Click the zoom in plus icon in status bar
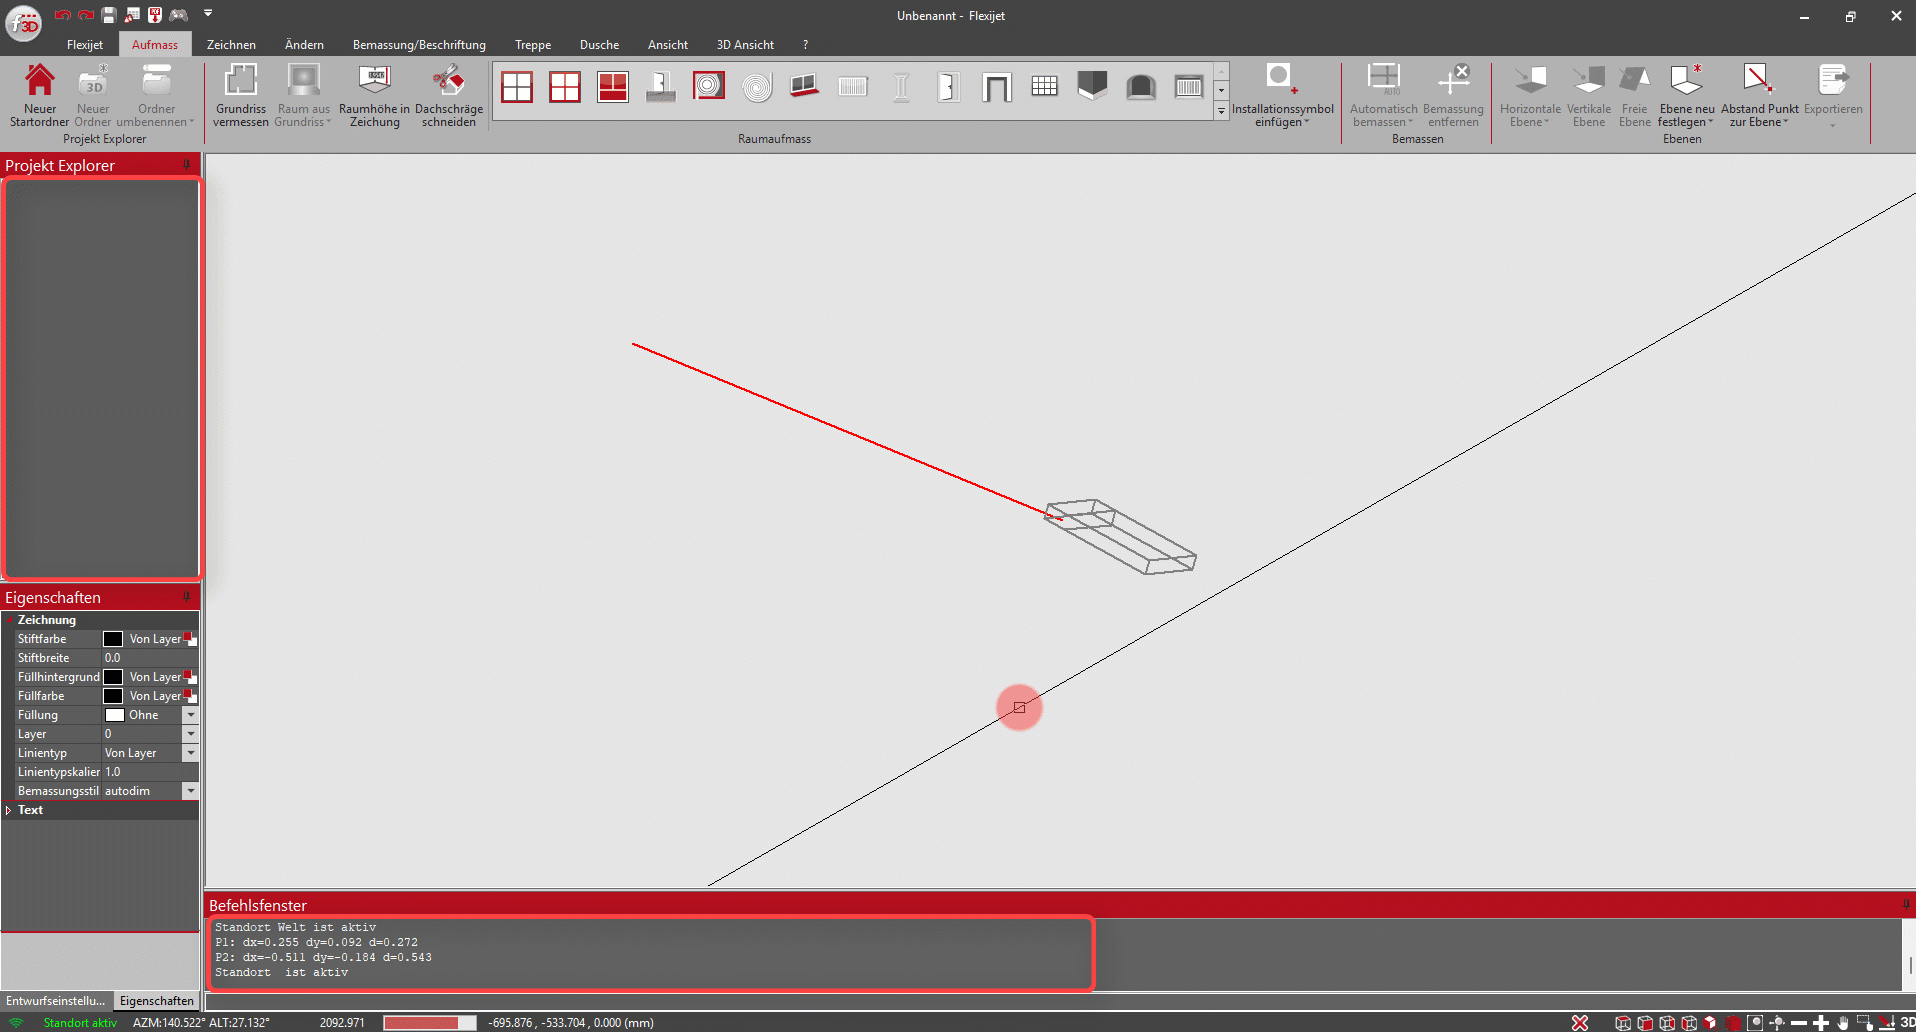Image resolution: width=1916 pixels, height=1032 pixels. [1821, 1022]
